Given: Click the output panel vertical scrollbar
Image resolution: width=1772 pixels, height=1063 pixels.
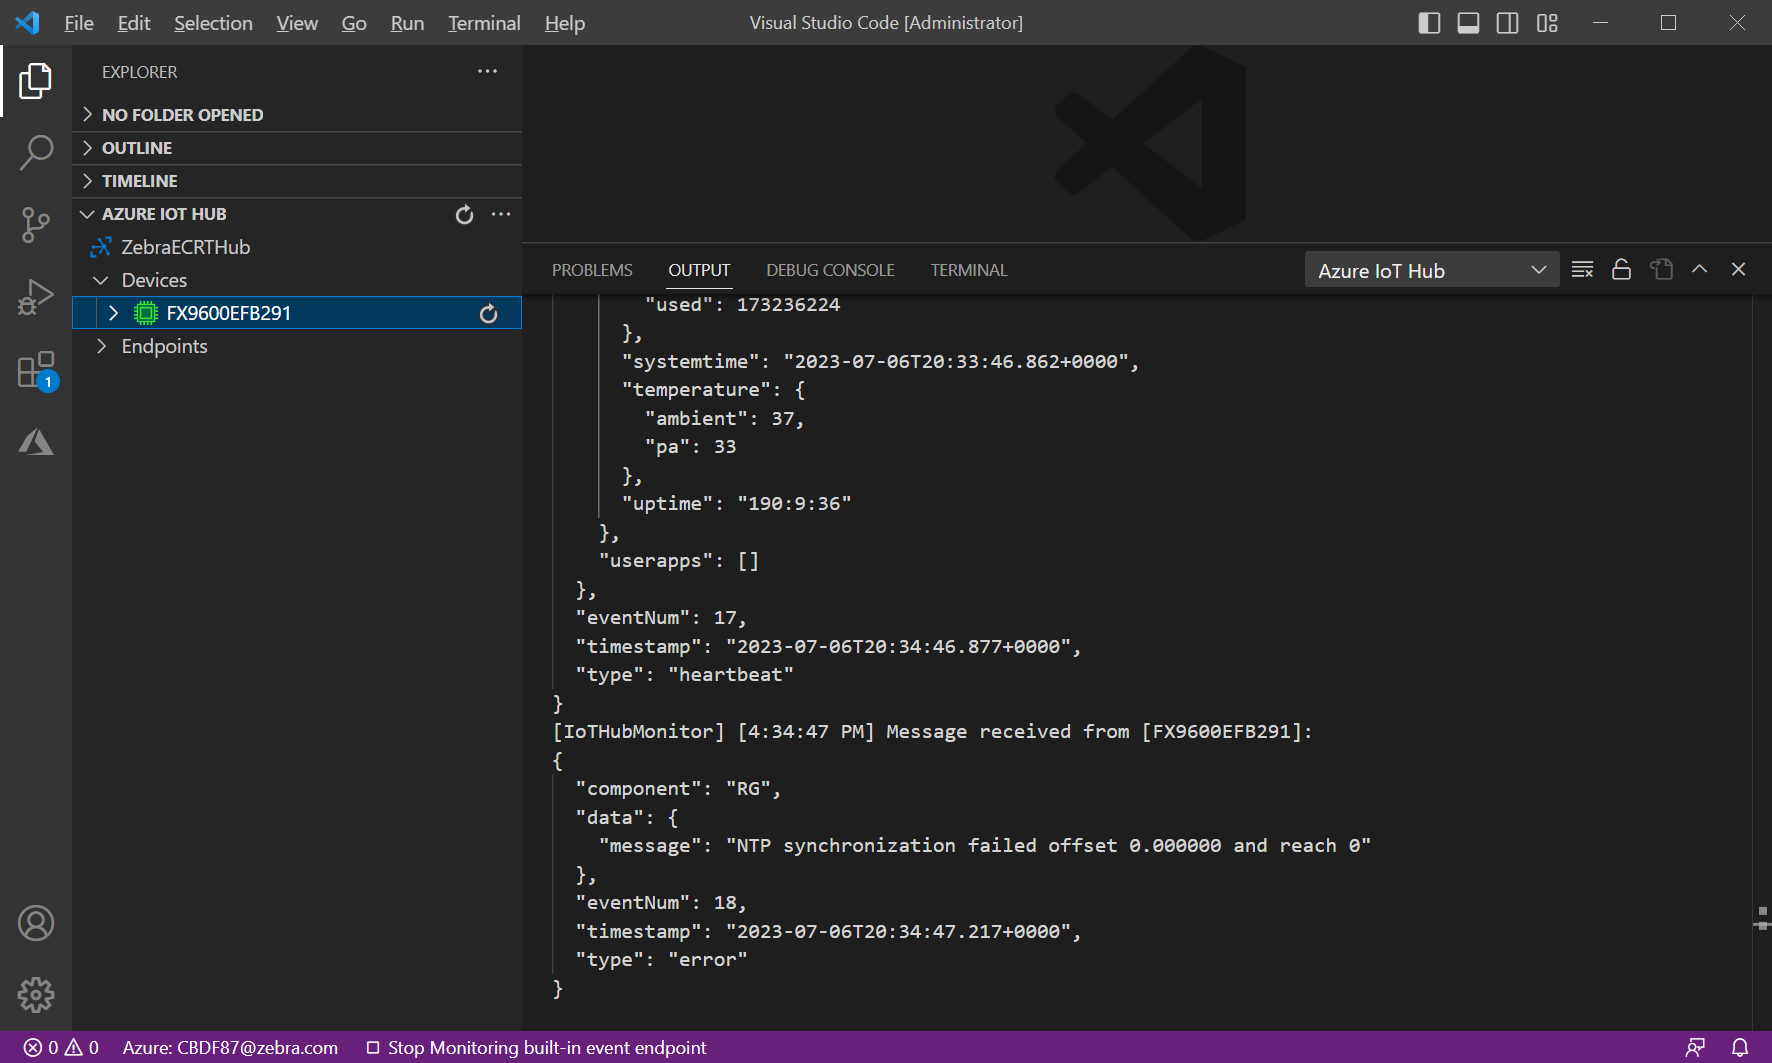Looking at the screenshot, I should pyautogui.click(x=1761, y=660).
